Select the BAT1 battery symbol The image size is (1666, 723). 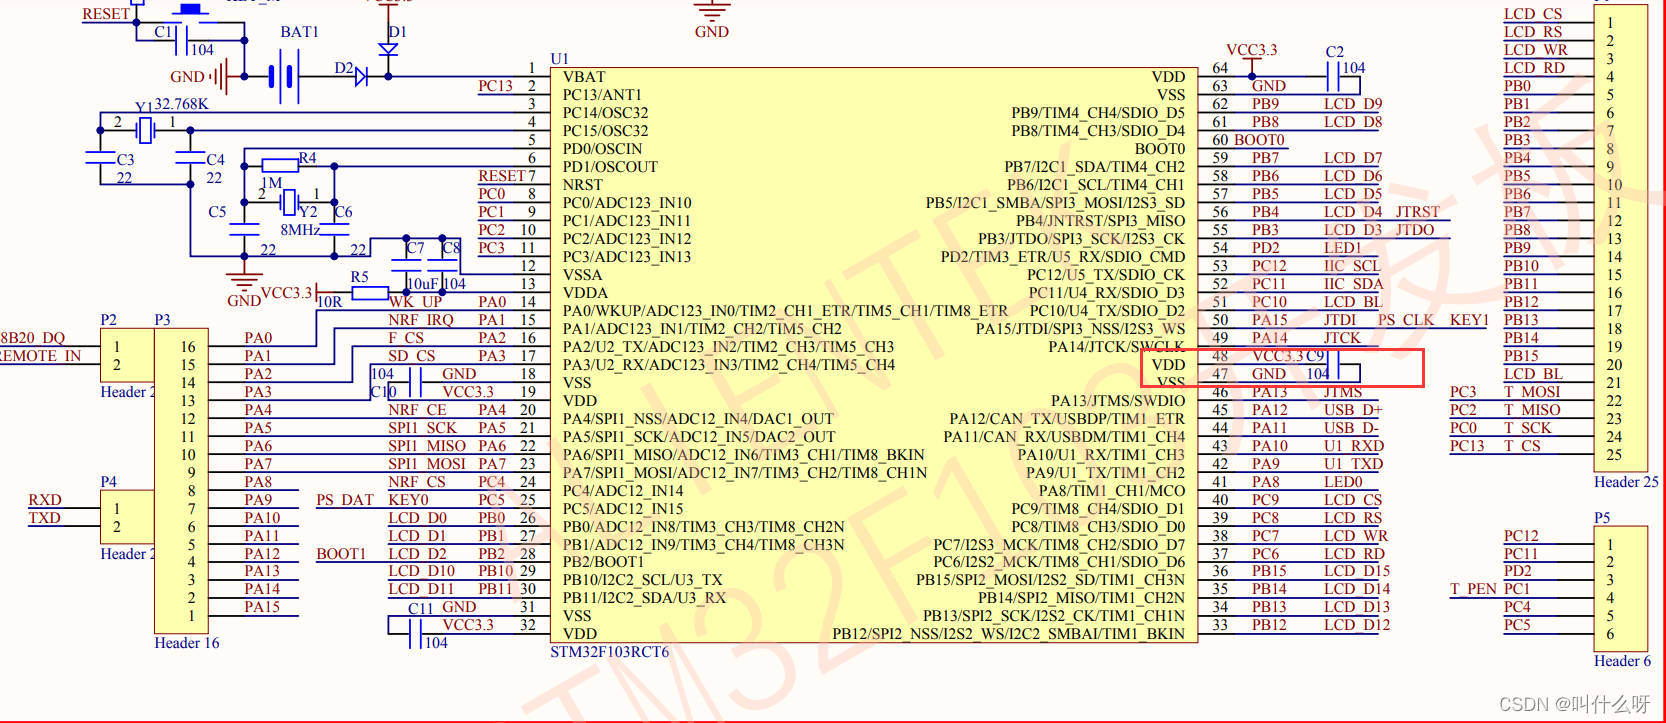pyautogui.click(x=283, y=75)
